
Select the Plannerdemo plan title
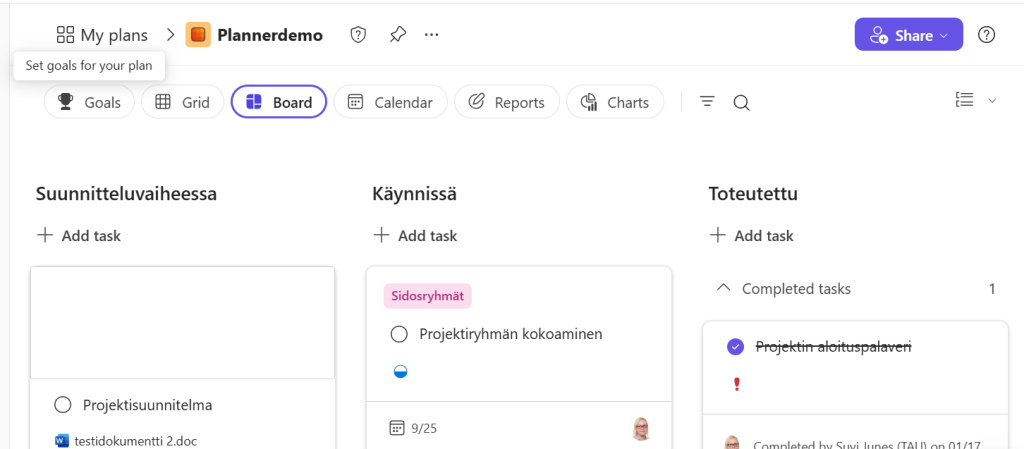[270, 35]
